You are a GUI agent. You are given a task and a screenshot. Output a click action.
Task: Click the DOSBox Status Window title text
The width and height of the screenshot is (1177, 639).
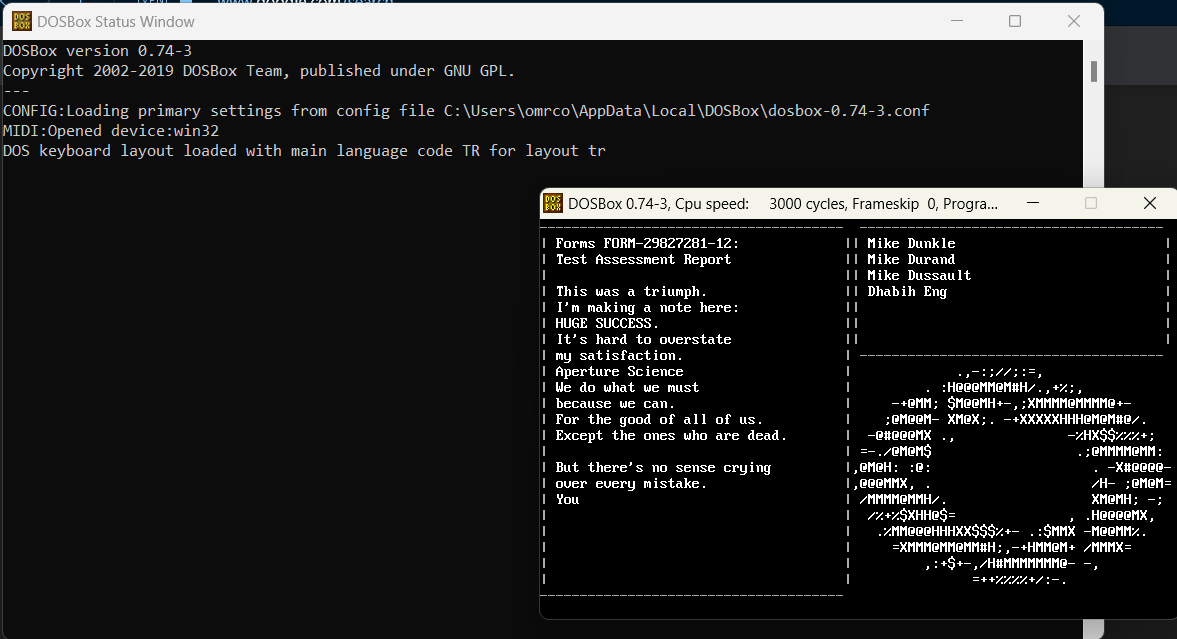pyautogui.click(x=116, y=22)
